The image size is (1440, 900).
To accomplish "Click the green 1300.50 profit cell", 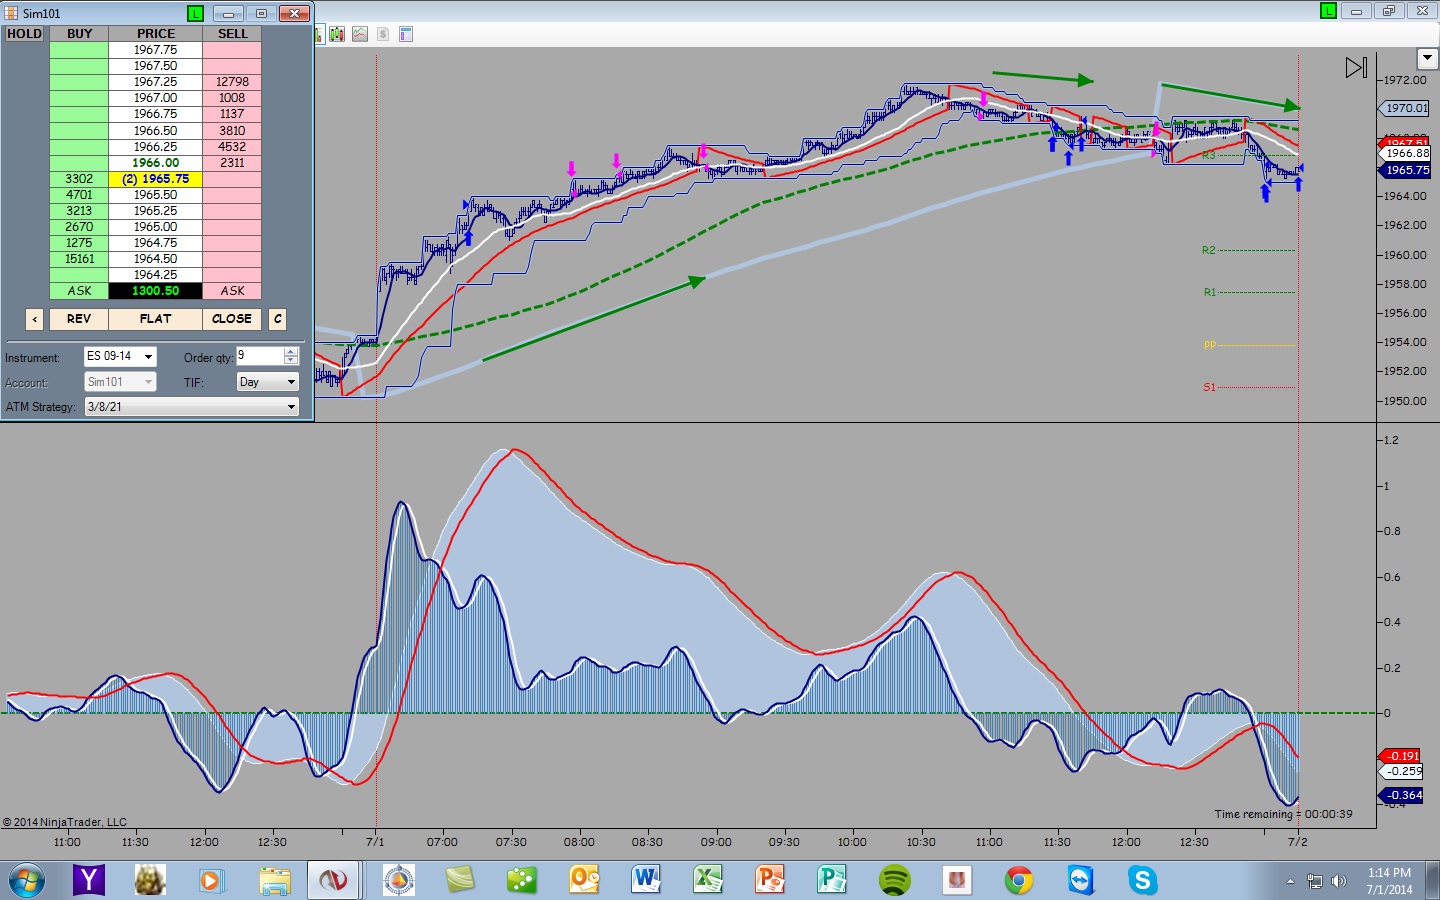I will (x=155, y=291).
